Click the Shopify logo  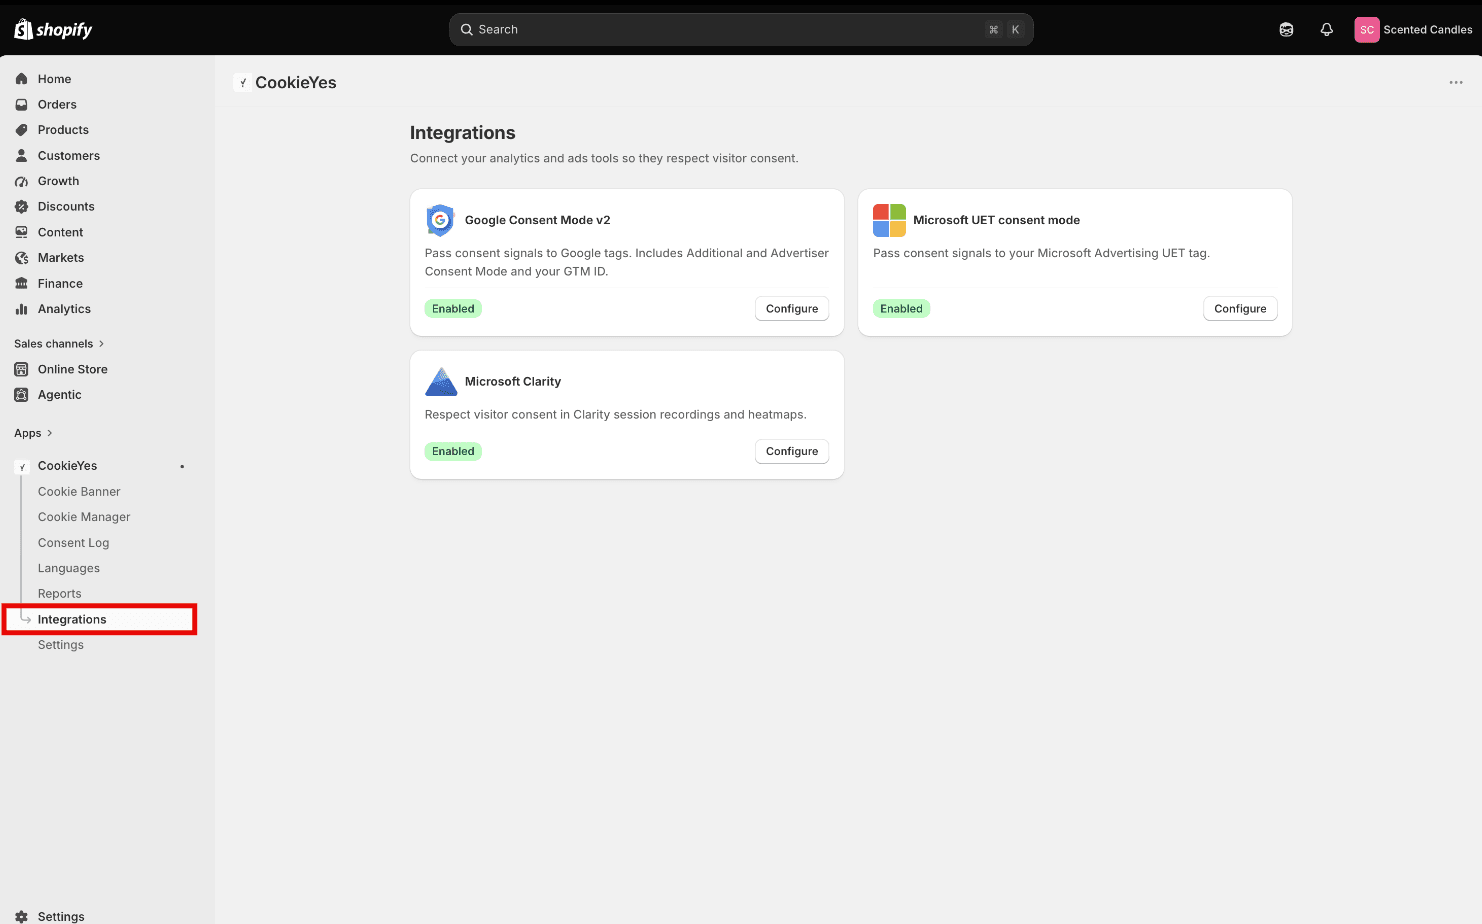click(53, 30)
